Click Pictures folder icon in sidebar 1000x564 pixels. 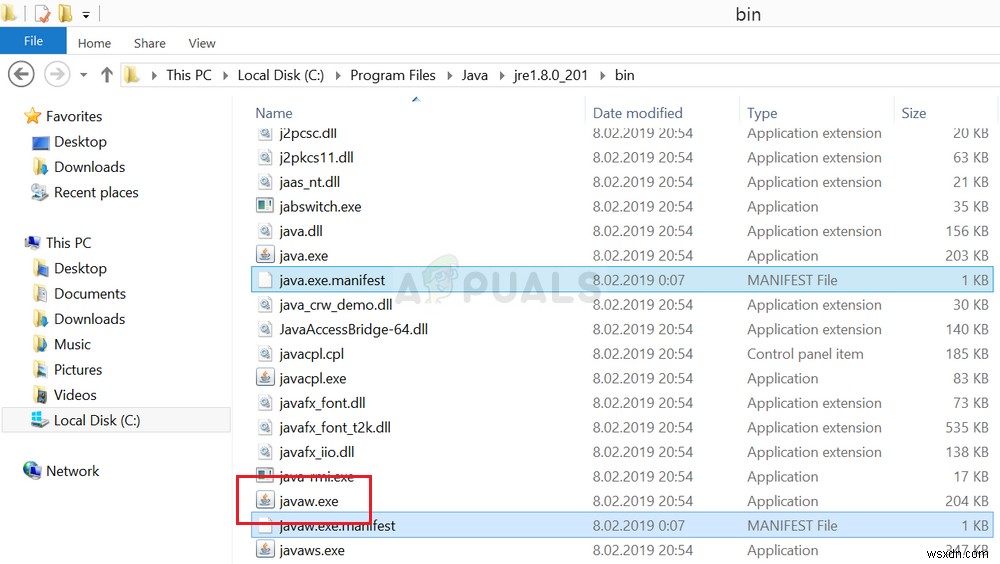click(x=41, y=370)
